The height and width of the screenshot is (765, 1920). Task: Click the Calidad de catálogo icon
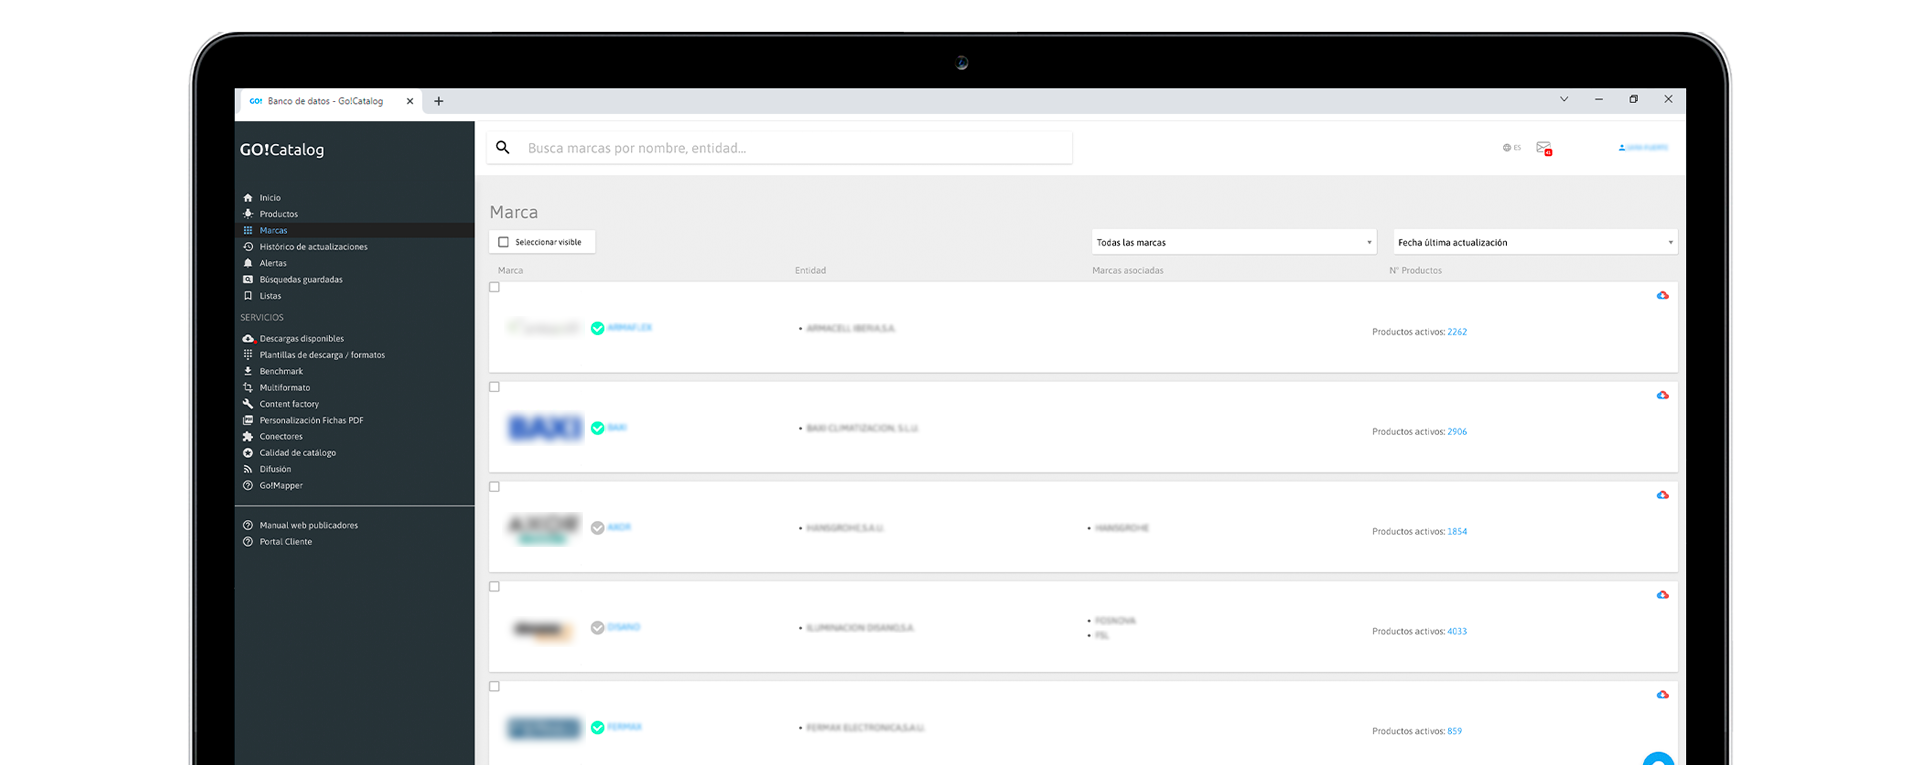[x=248, y=453]
